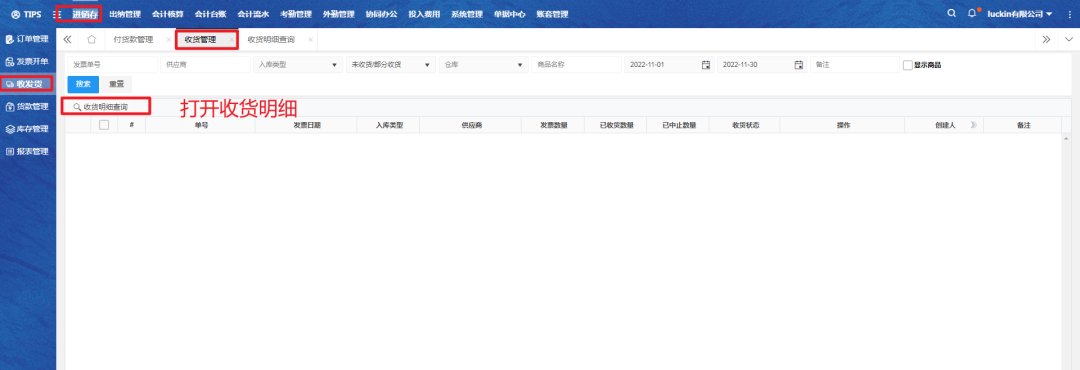1080x370 pixels.
Task: Open calendar picker for 2022-11-01 date
Action: click(705, 65)
